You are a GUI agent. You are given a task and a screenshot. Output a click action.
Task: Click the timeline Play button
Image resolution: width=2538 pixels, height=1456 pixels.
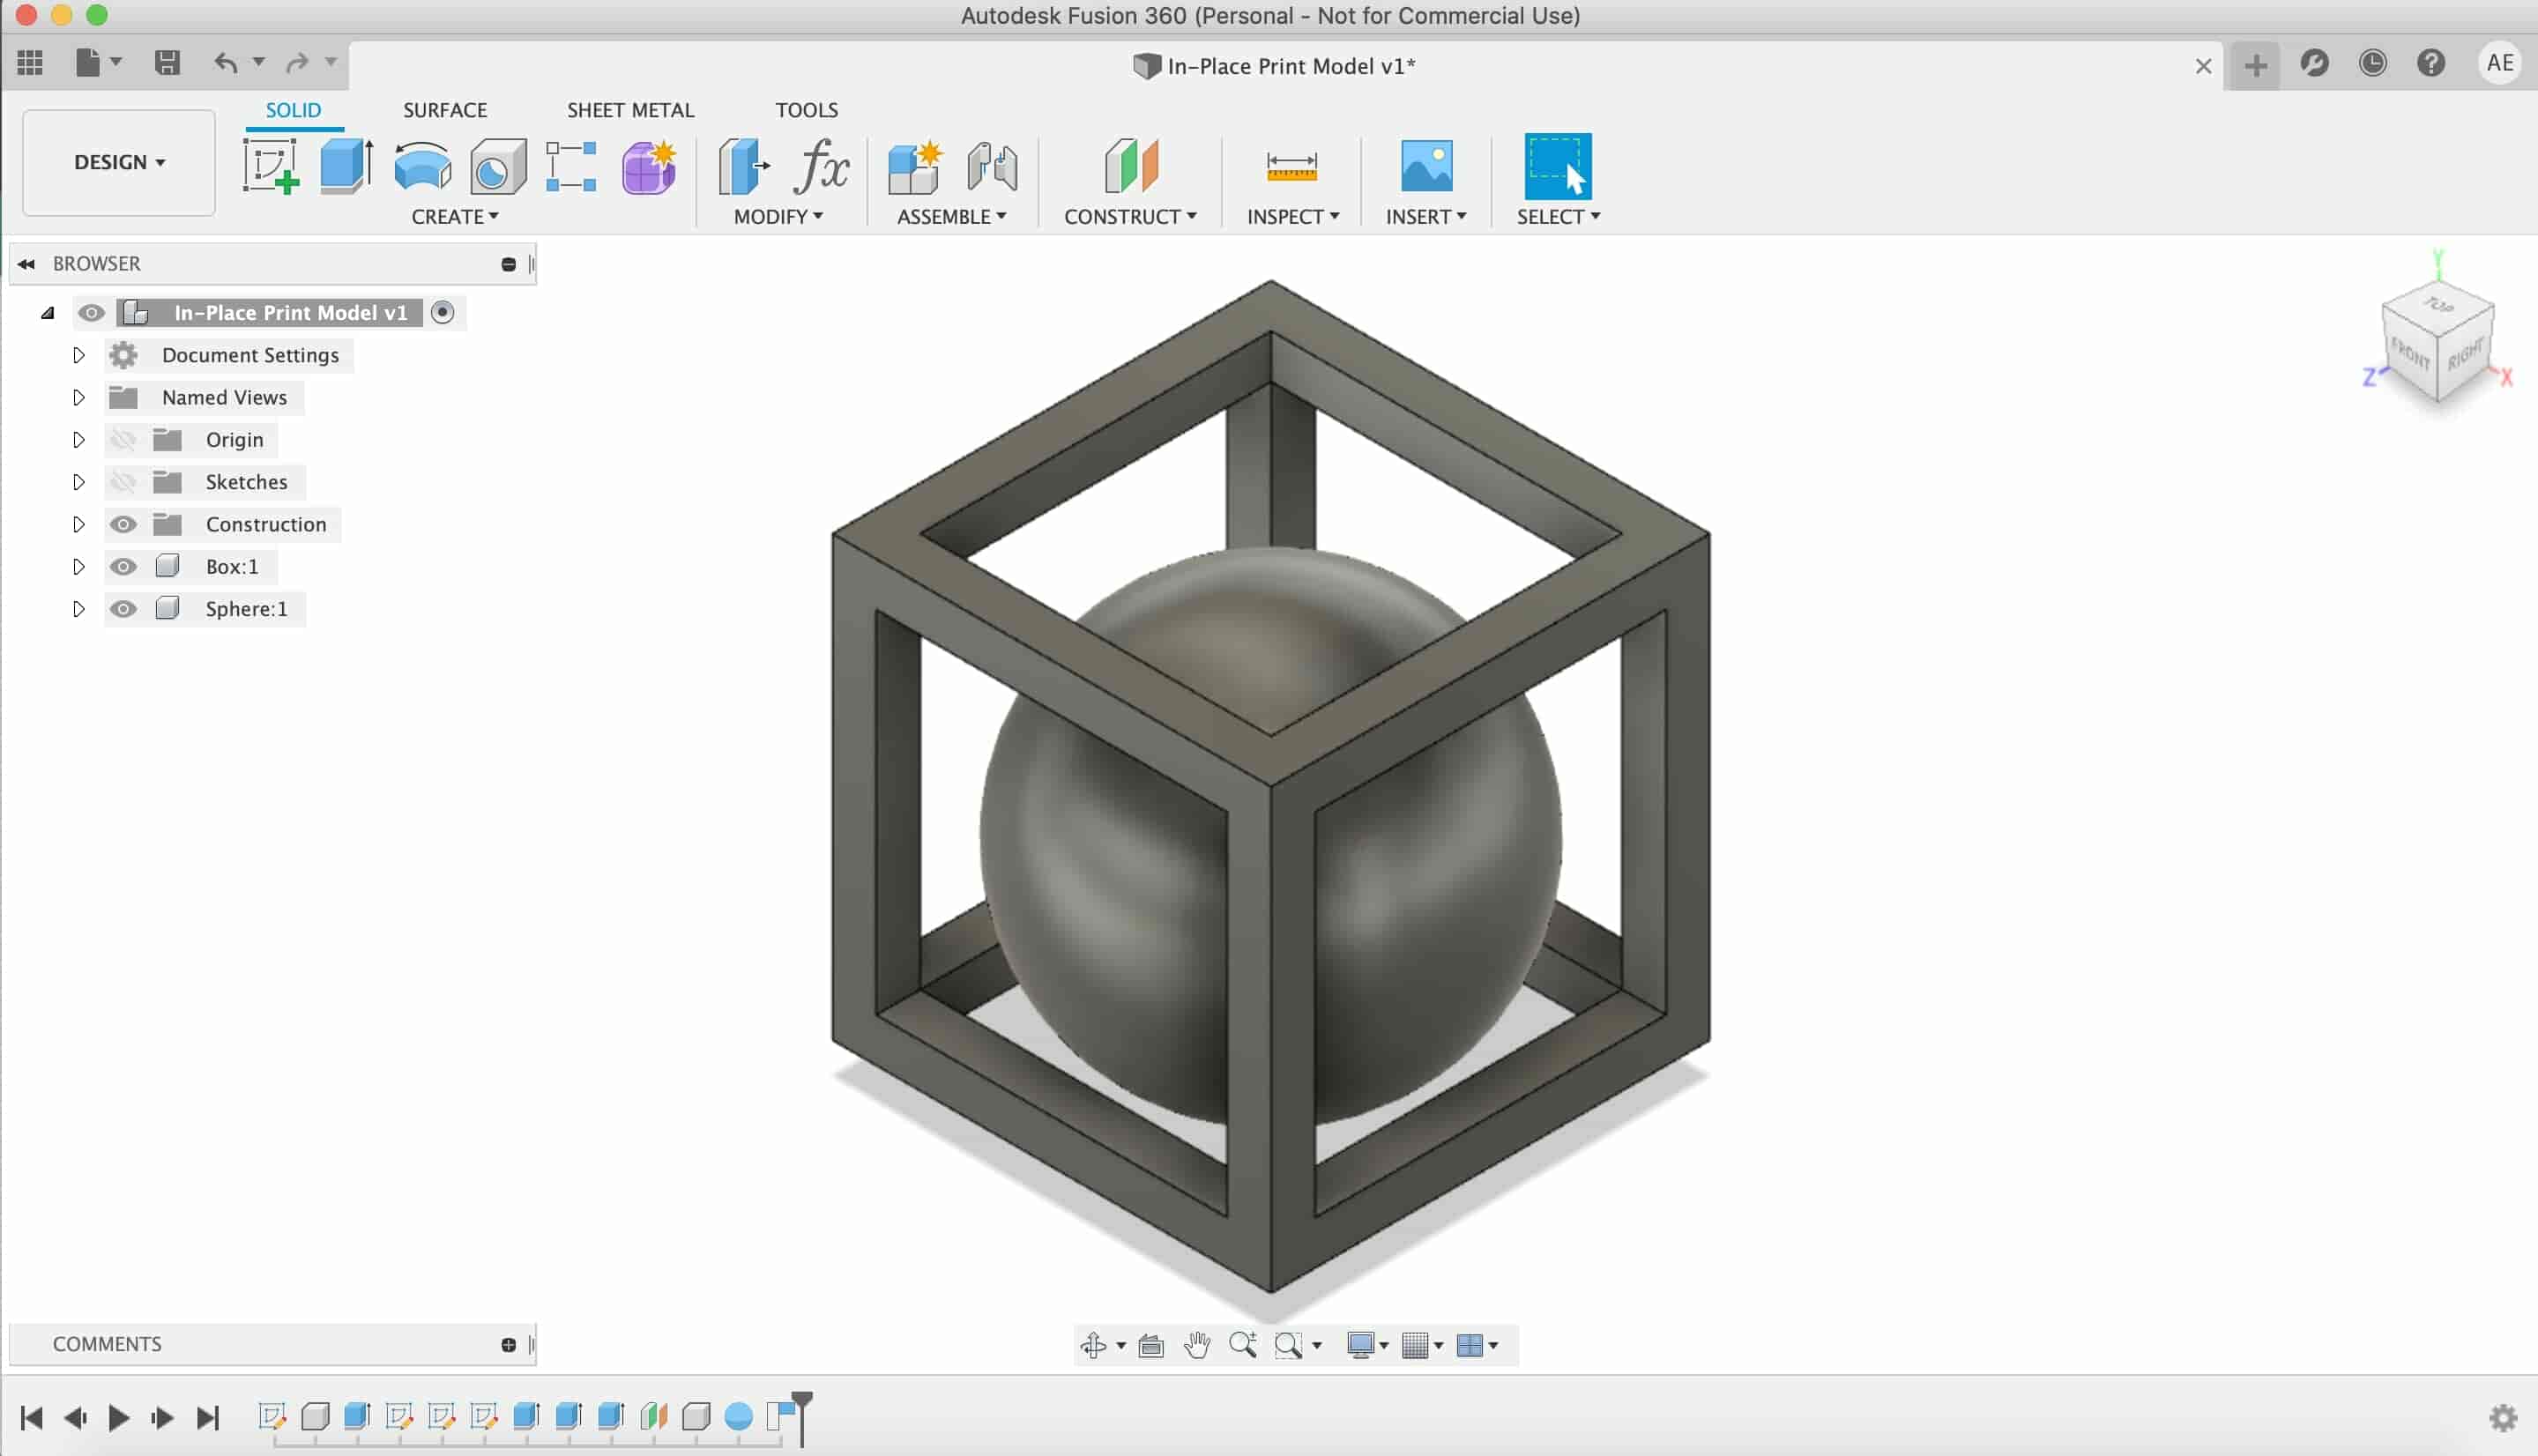click(x=118, y=1417)
